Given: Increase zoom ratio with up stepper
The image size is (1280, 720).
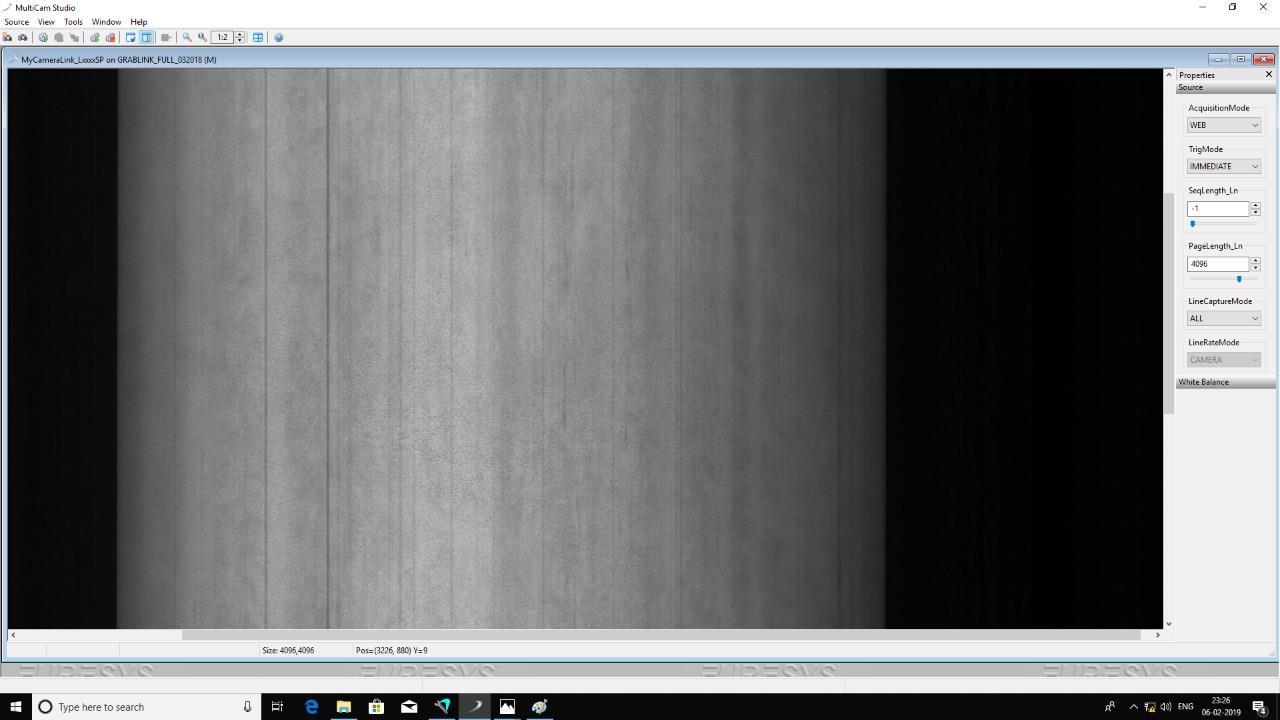Looking at the screenshot, I should pyautogui.click(x=240, y=35).
